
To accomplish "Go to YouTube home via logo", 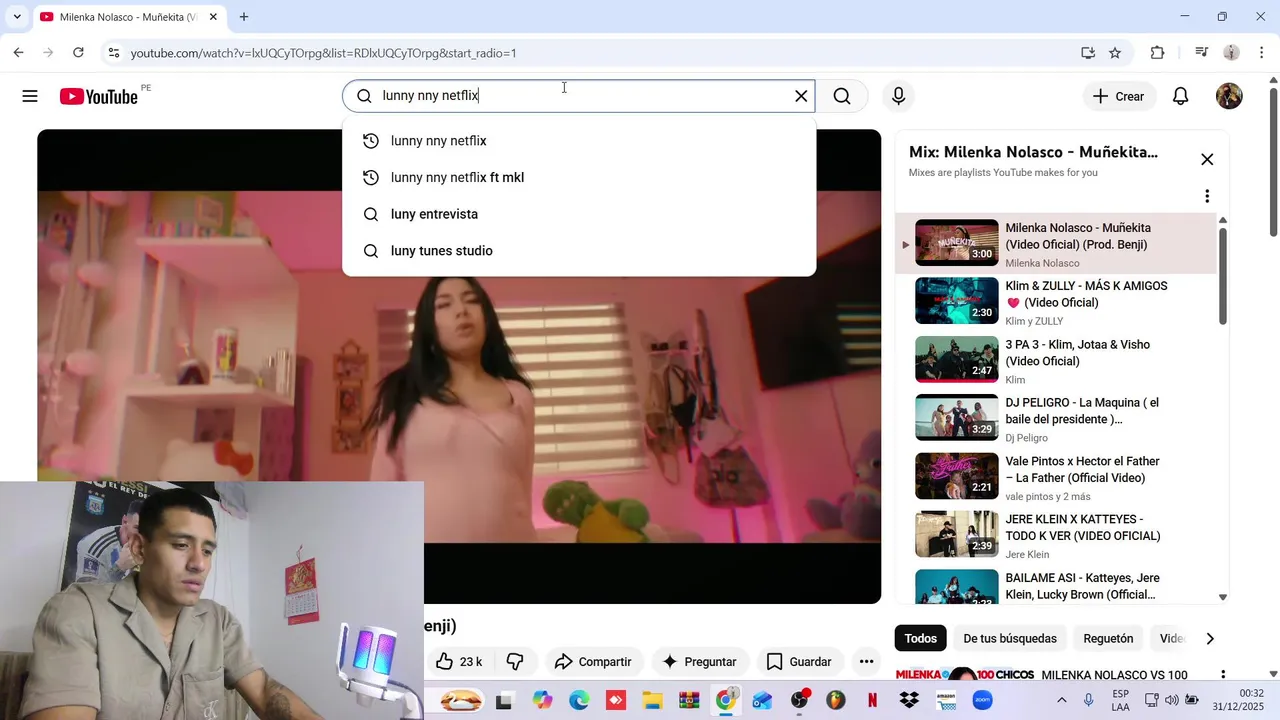I will 98,96.
